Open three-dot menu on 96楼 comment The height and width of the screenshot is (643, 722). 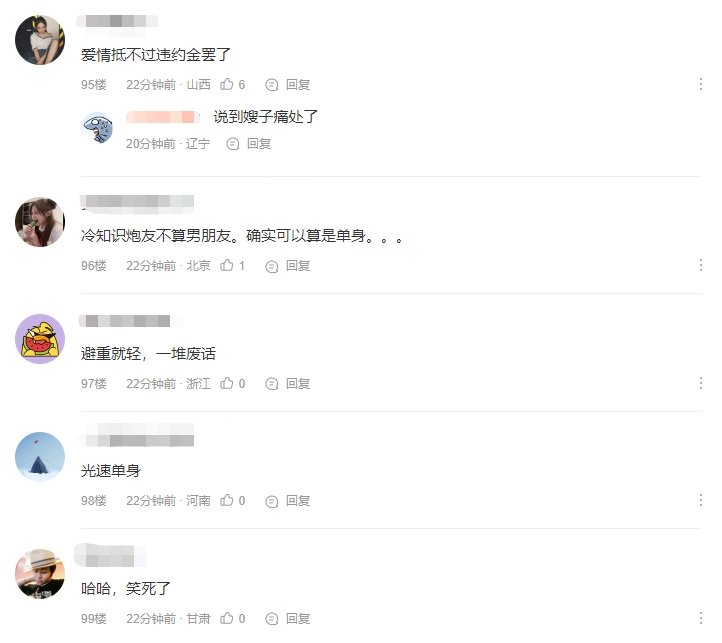(x=700, y=265)
